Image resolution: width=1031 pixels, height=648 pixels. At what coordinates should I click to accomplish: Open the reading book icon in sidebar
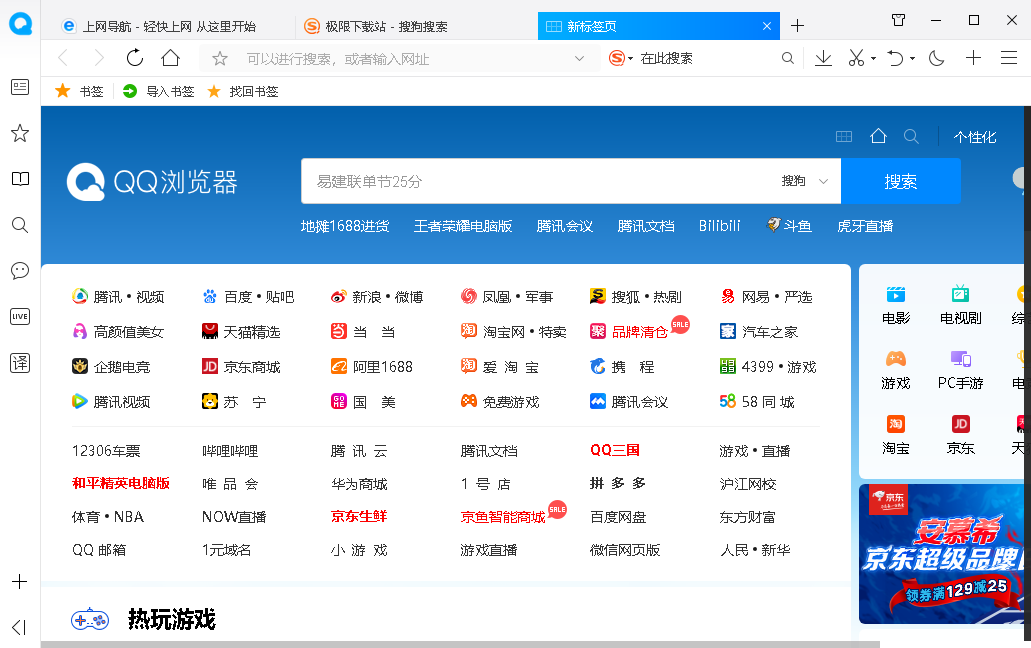[20, 179]
